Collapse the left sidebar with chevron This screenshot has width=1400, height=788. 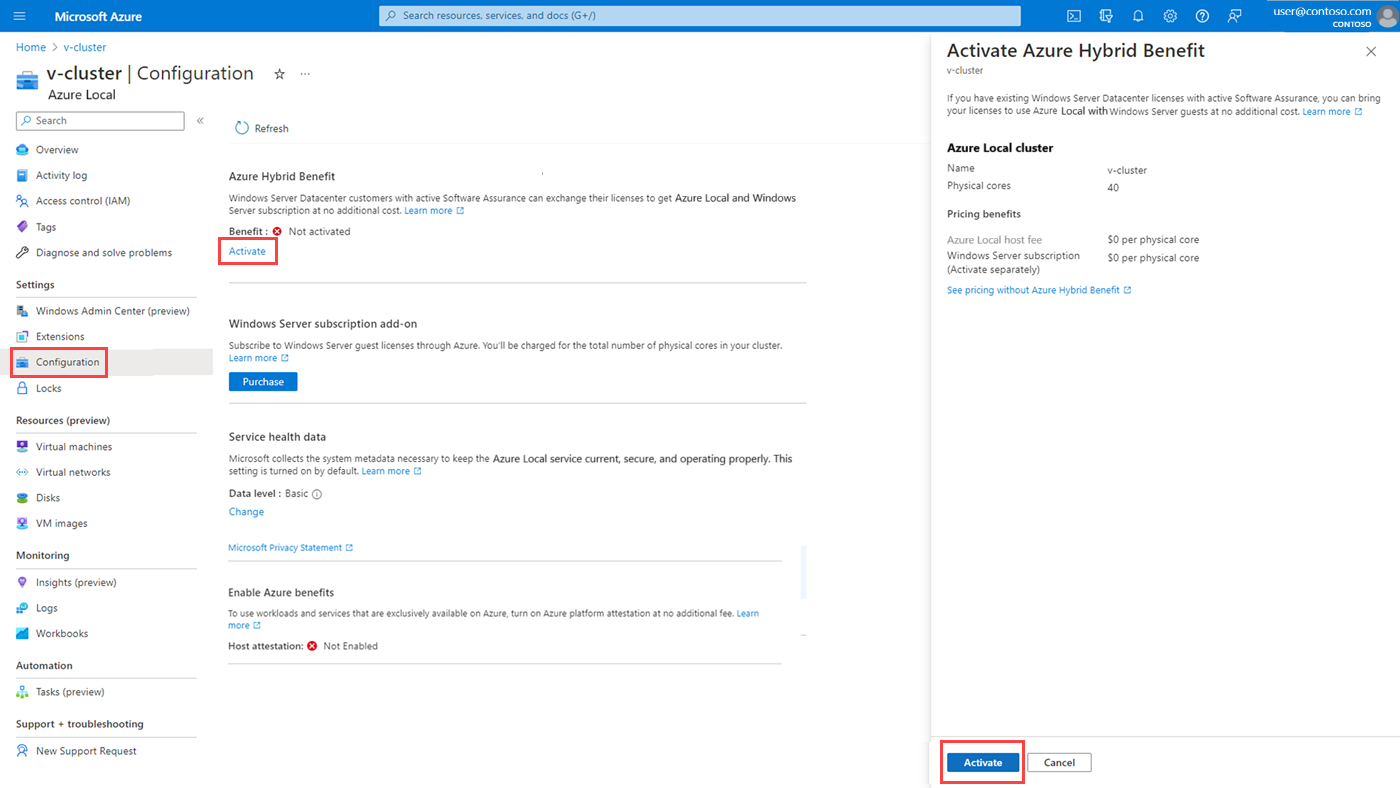pyautogui.click(x=200, y=121)
